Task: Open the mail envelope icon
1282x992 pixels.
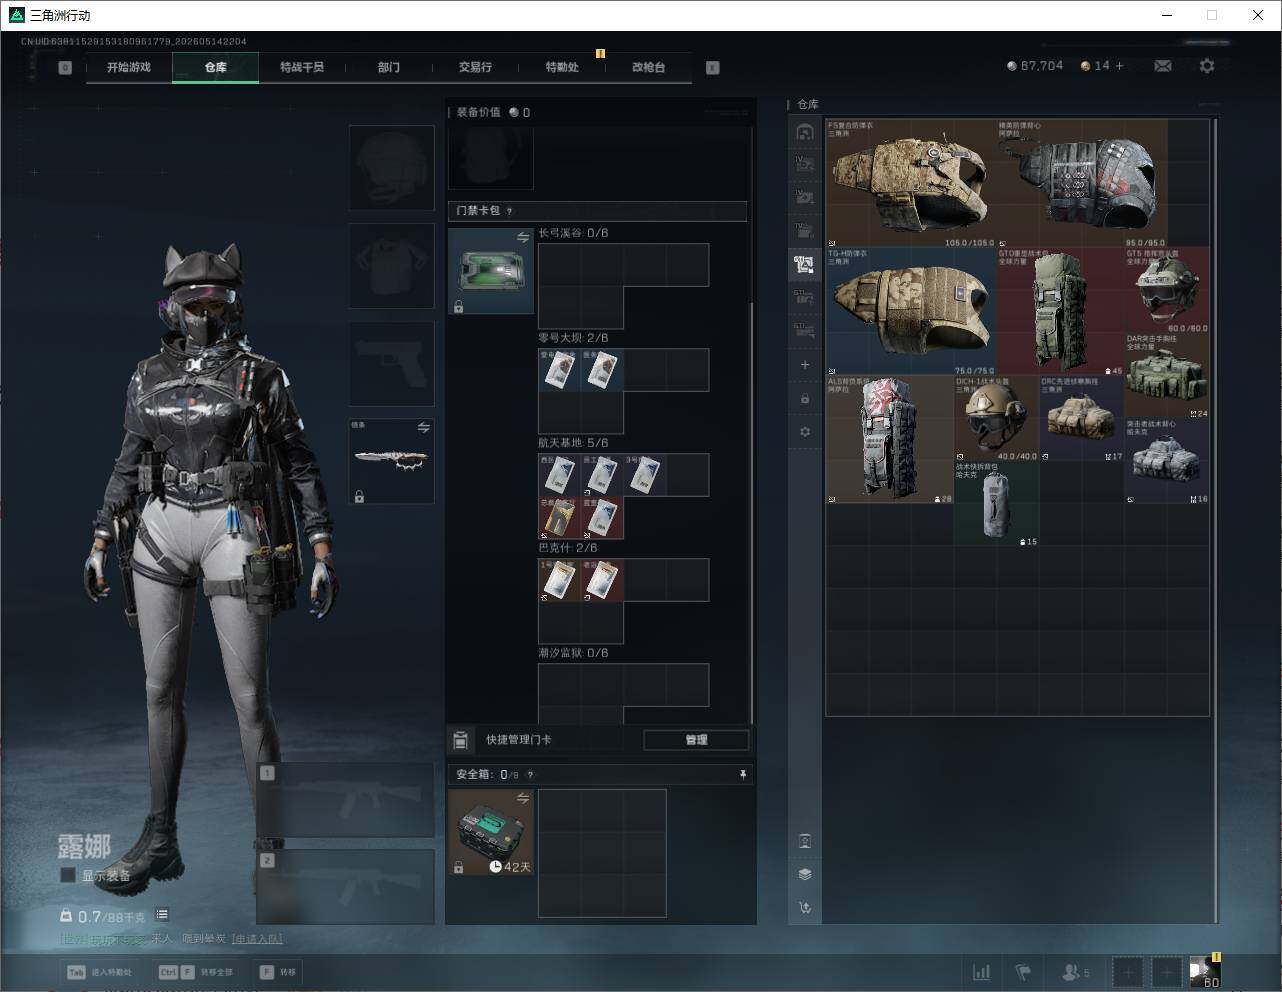Action: [x=1163, y=66]
